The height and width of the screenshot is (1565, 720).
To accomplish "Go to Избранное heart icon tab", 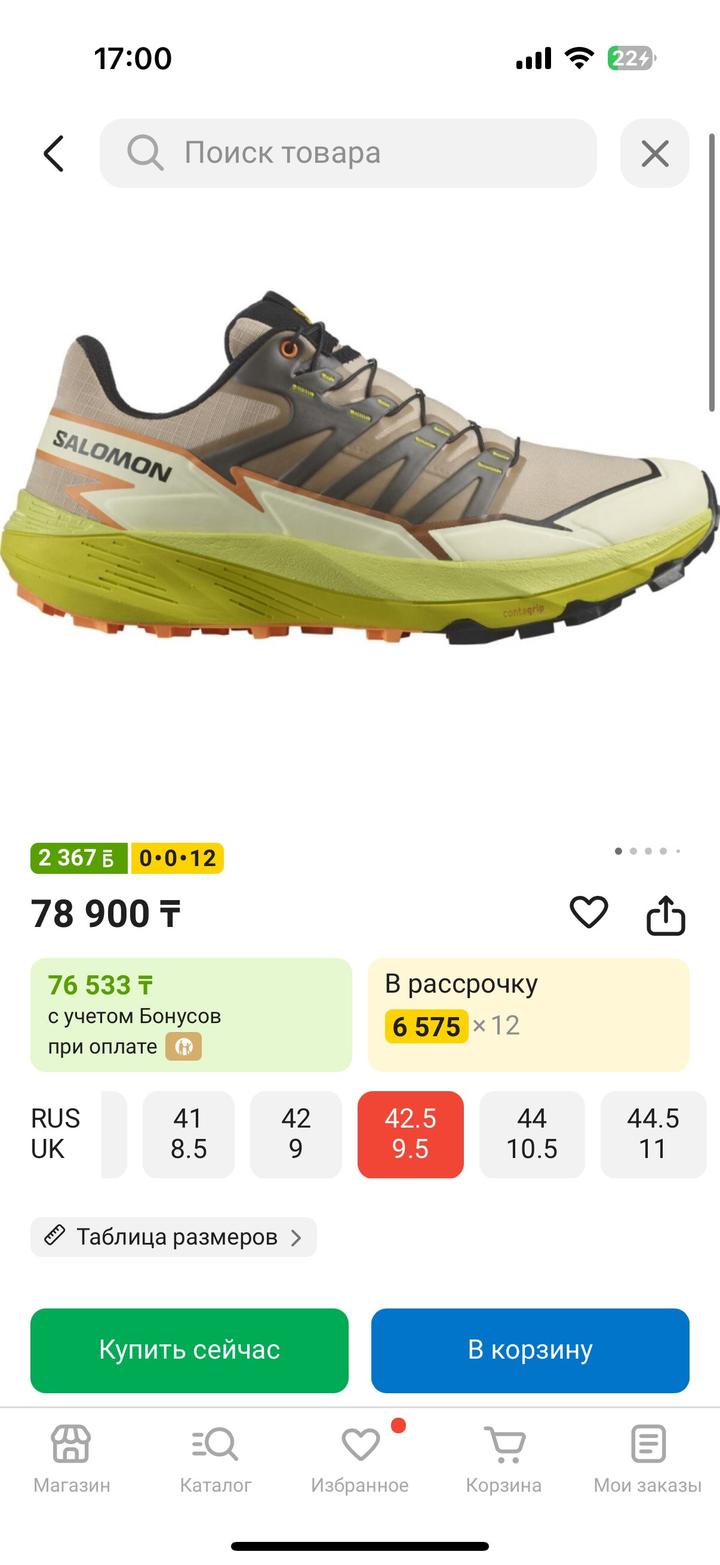I will (360, 1460).
